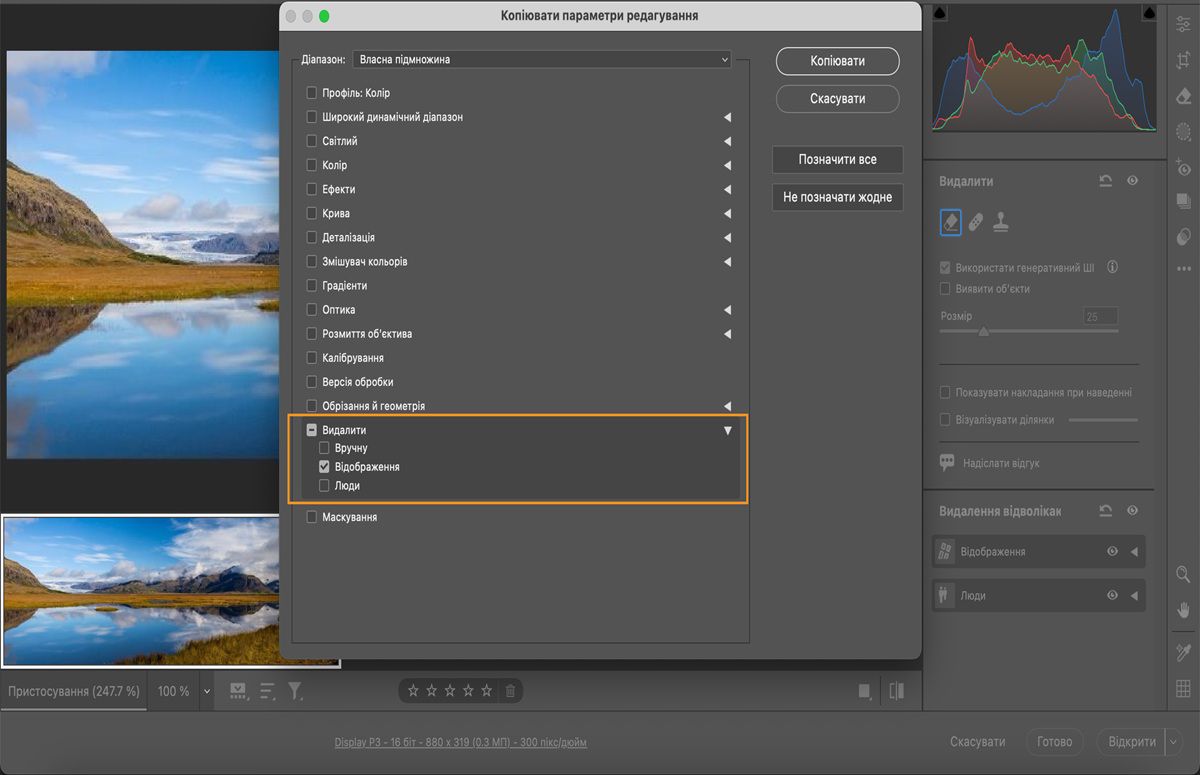Open the Masking dotted circle tool

[1183, 131]
